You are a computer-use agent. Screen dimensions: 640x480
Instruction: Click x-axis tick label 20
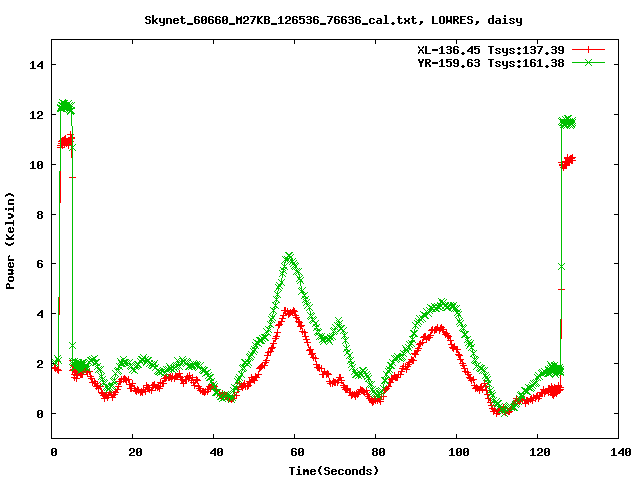(x=135, y=452)
